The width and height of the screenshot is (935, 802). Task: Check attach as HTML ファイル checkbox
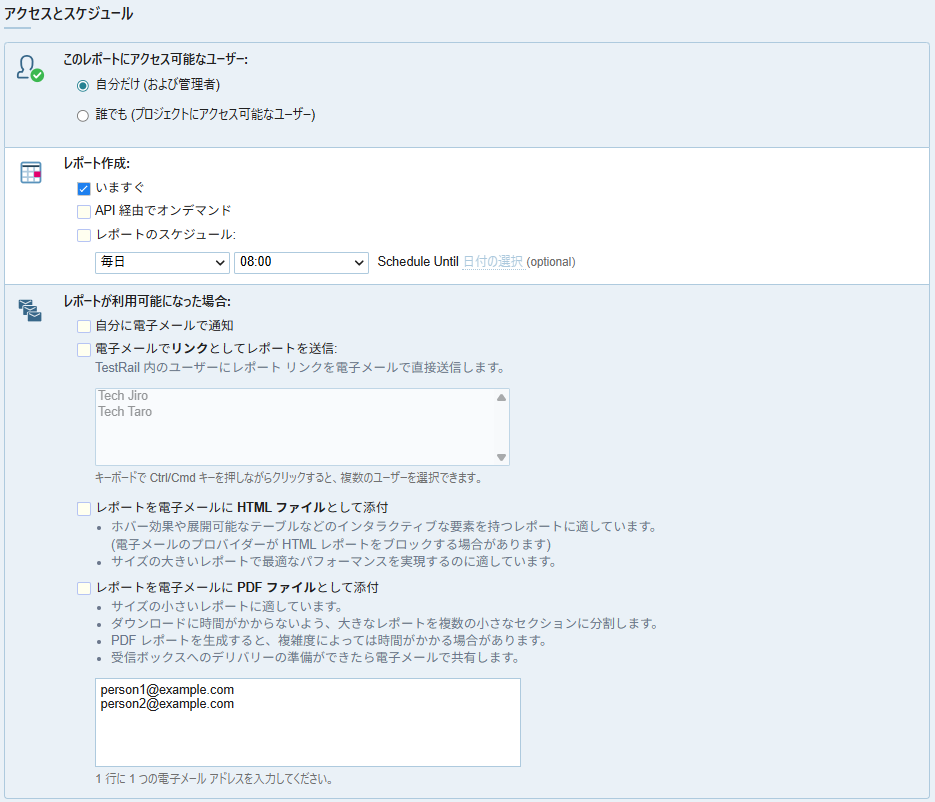[x=84, y=509]
